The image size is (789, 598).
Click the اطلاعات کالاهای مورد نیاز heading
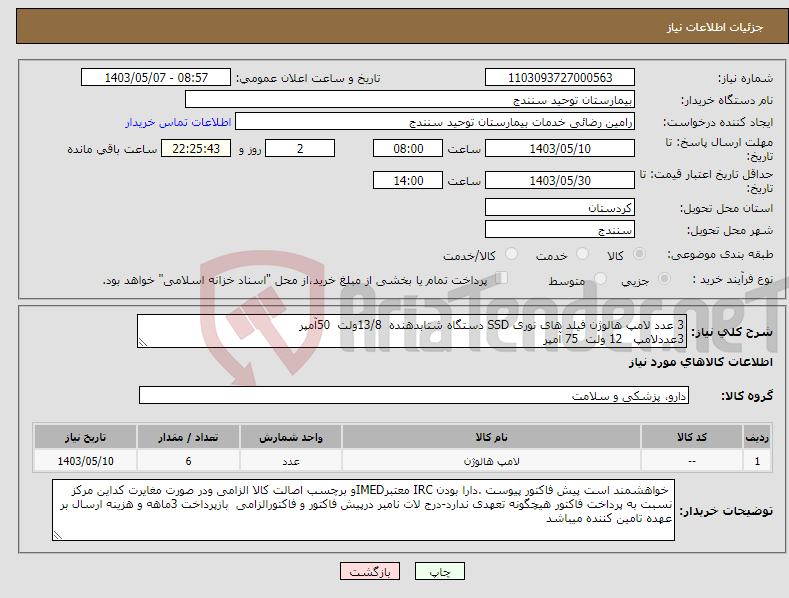[x=700, y=362]
